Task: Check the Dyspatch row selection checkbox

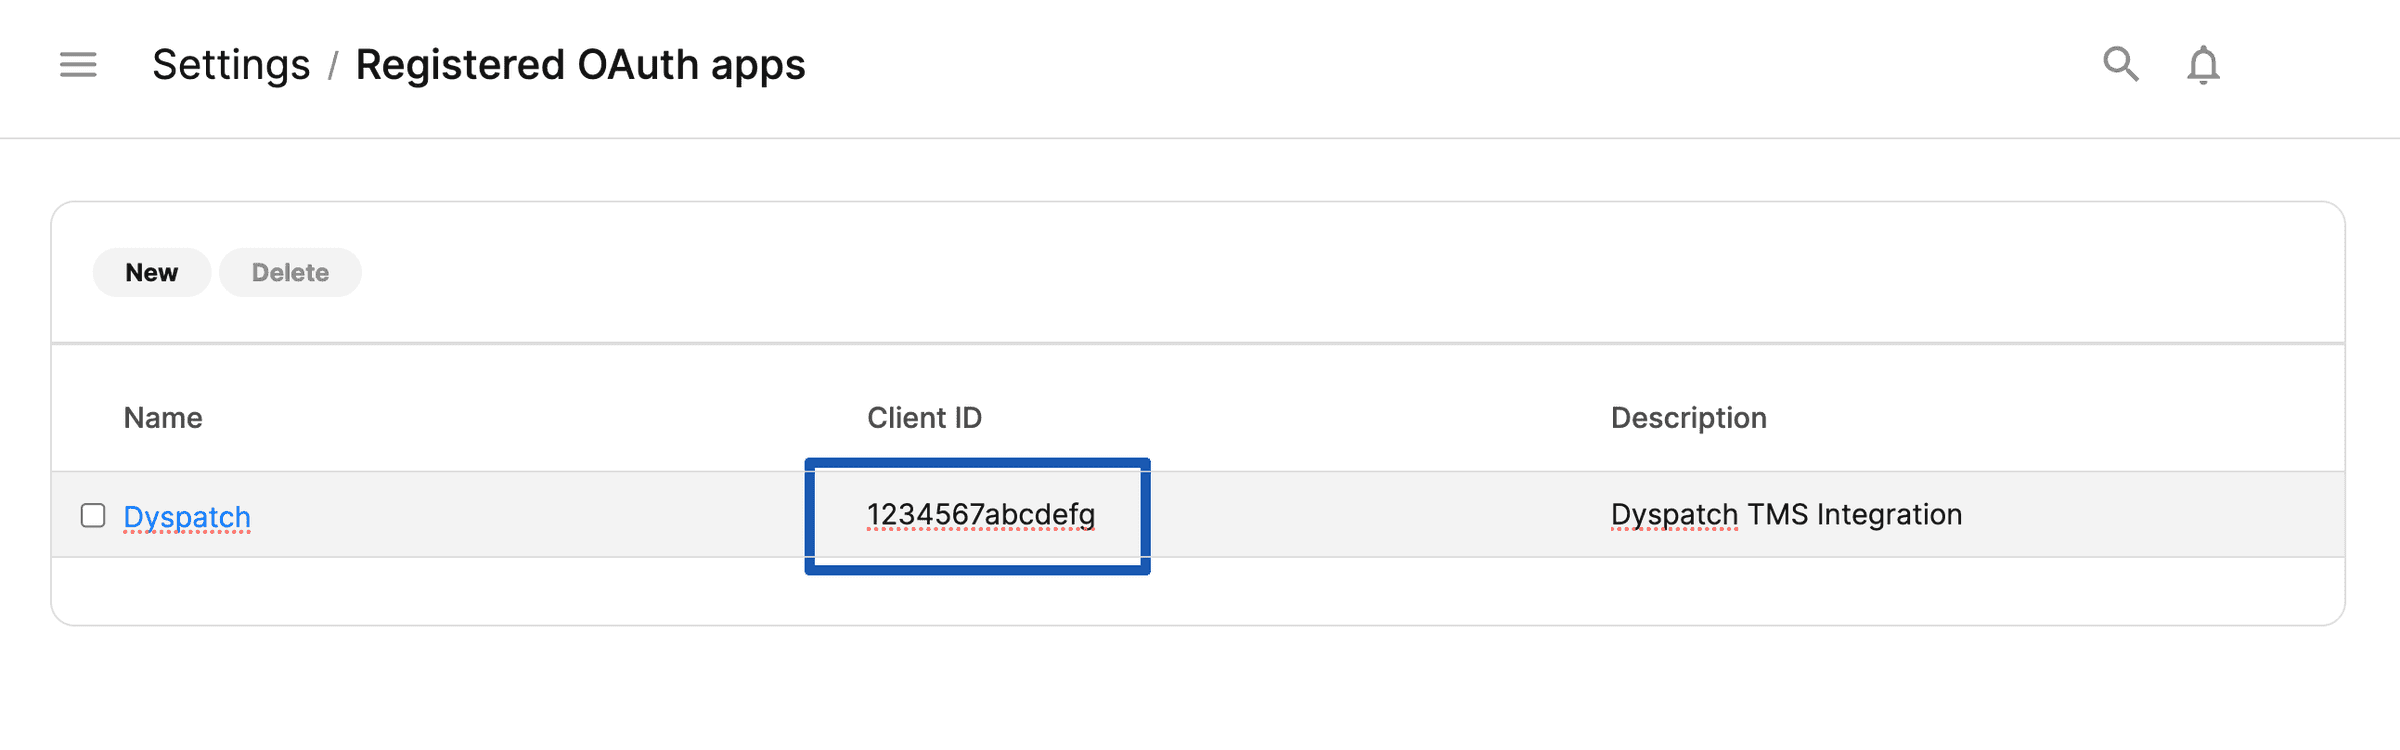Action: [x=94, y=515]
